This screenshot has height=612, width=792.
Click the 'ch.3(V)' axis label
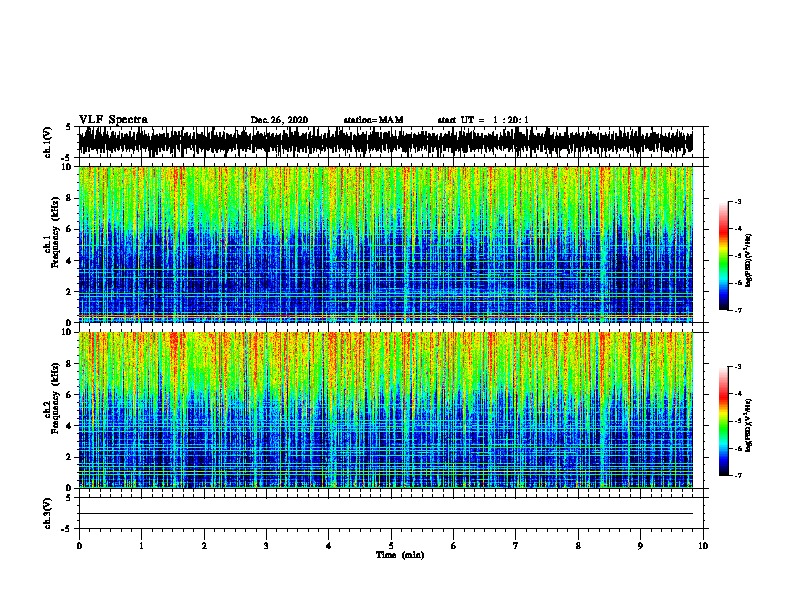pyautogui.click(x=47, y=514)
